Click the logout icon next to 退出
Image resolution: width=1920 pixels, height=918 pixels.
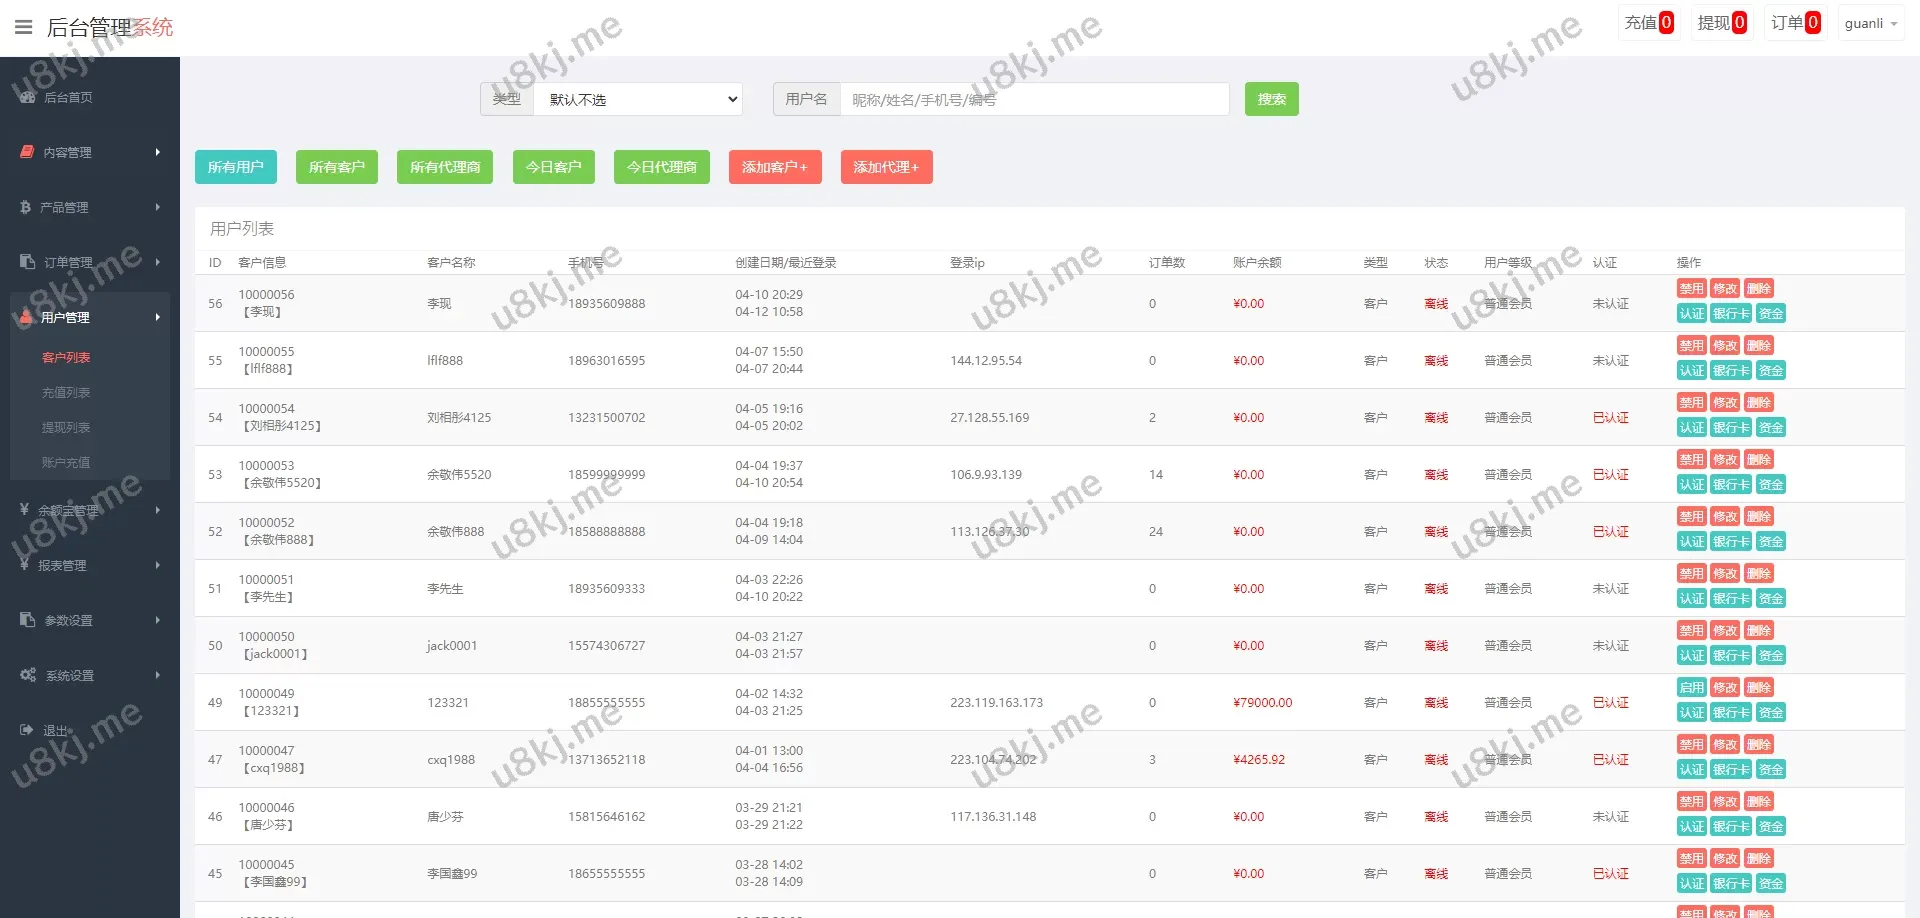pyautogui.click(x=26, y=730)
